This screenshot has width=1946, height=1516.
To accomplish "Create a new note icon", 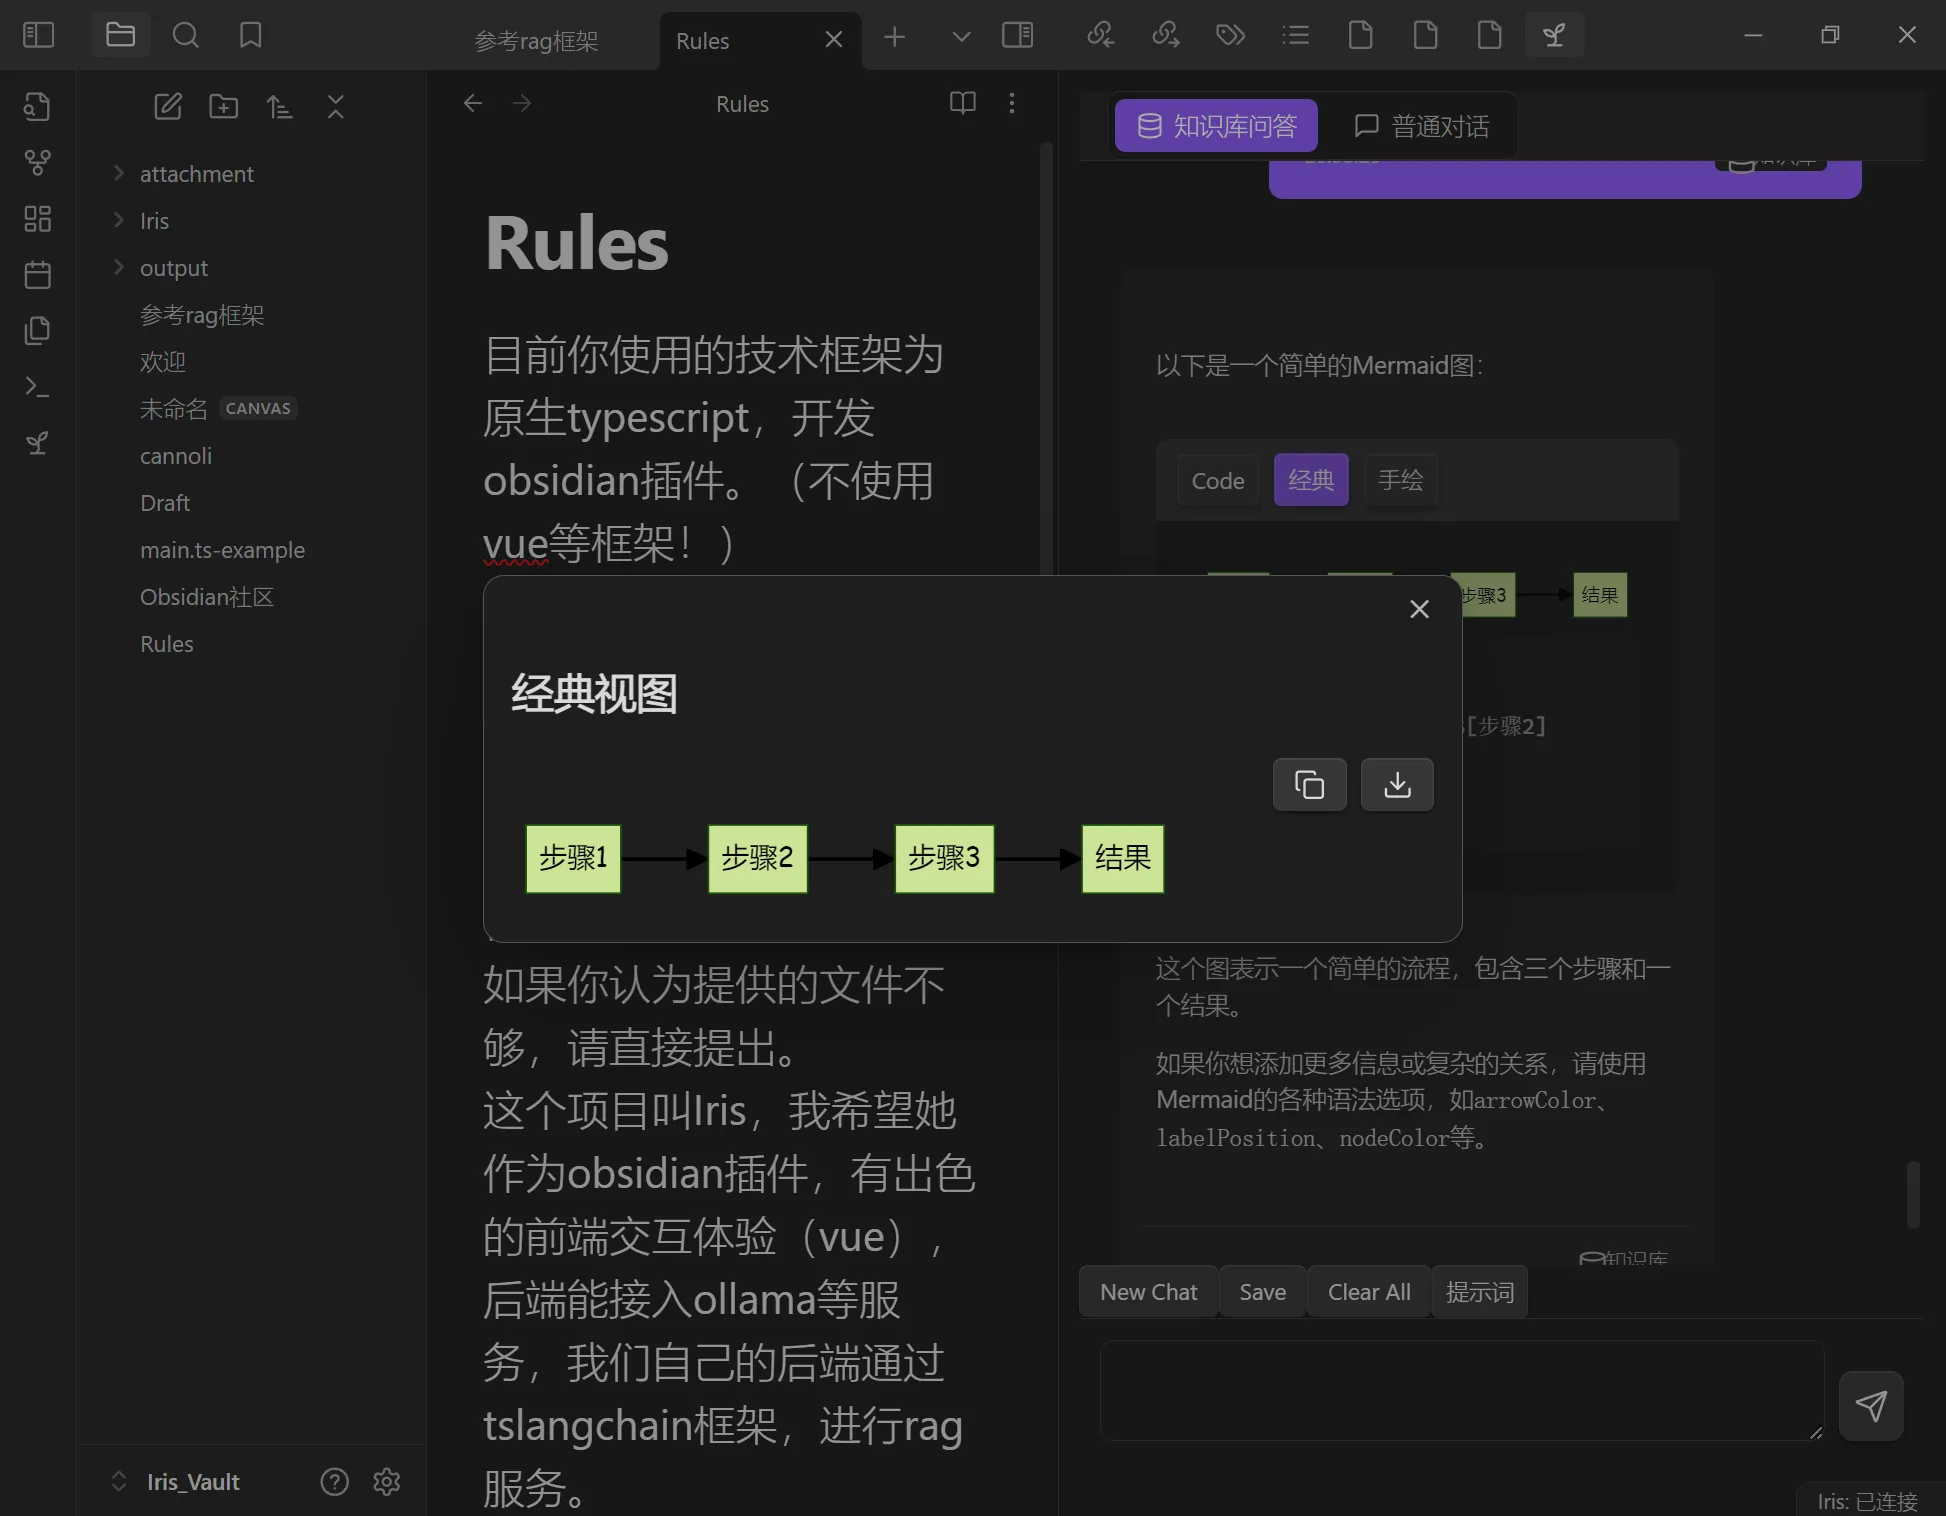I will (168, 106).
